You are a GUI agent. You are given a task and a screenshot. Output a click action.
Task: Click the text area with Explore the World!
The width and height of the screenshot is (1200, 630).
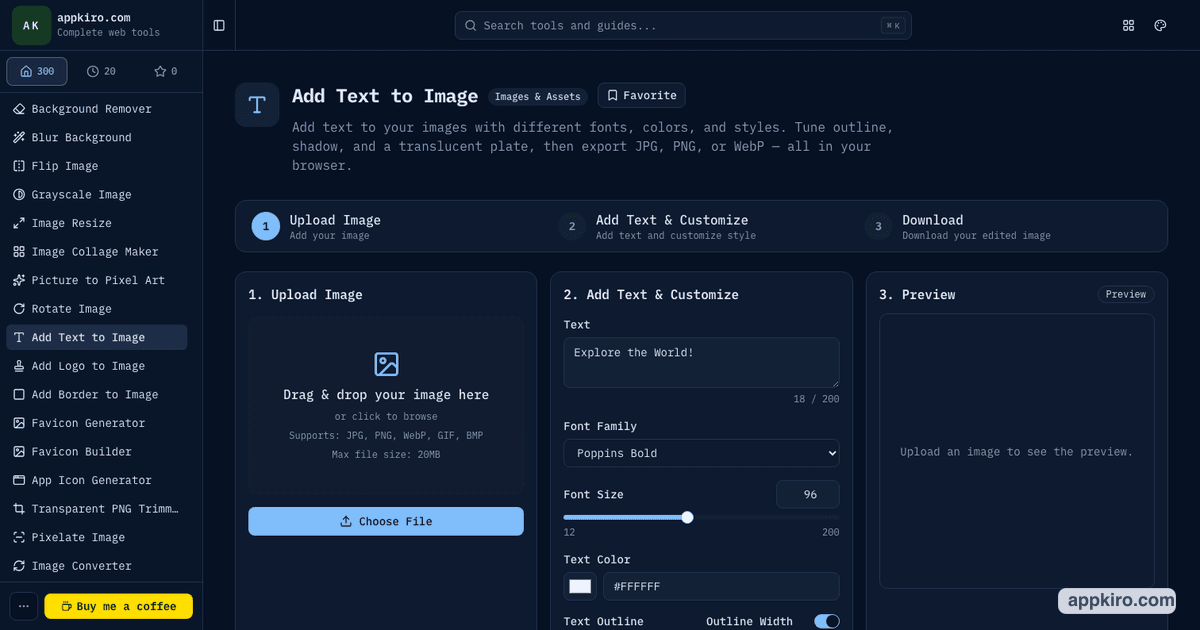[701, 362]
